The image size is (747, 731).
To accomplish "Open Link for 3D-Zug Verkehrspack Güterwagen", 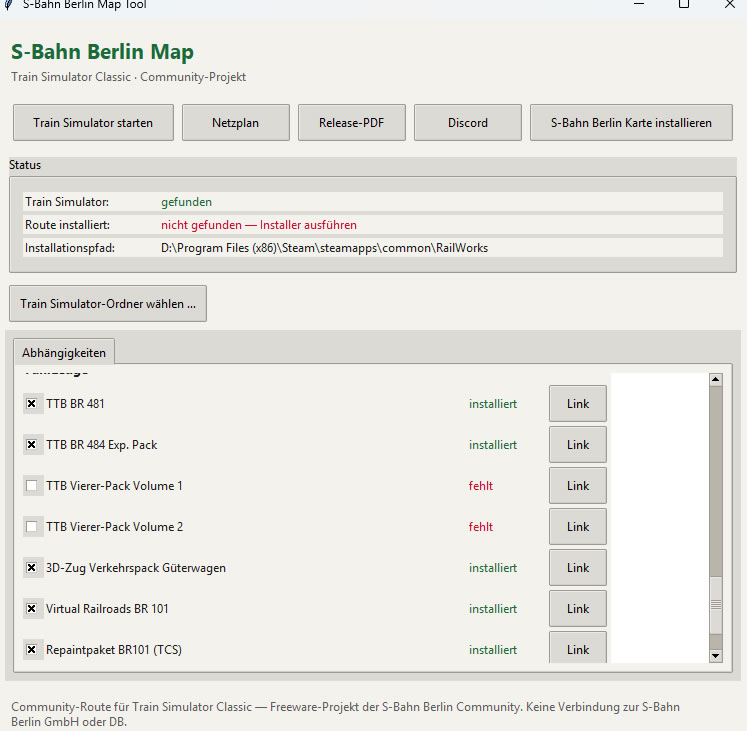I will coord(578,568).
